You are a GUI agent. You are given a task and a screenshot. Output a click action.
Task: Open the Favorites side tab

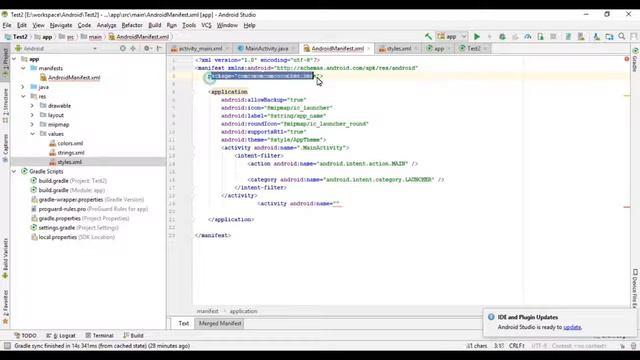coord(5,307)
